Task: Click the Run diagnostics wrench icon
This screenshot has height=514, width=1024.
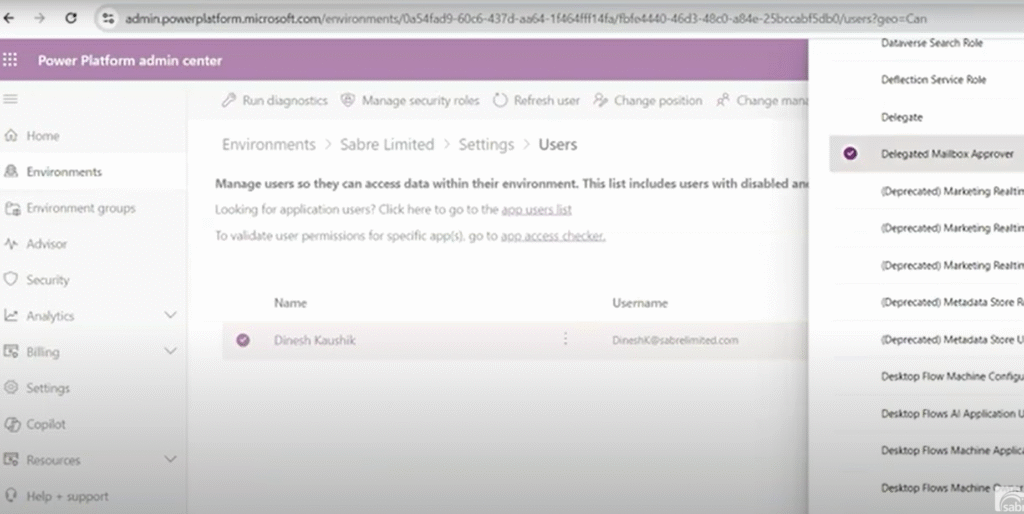Action: click(229, 100)
